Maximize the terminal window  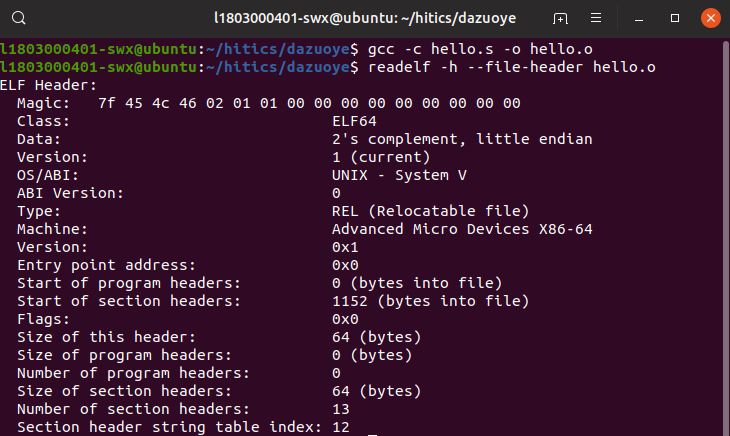pos(675,18)
